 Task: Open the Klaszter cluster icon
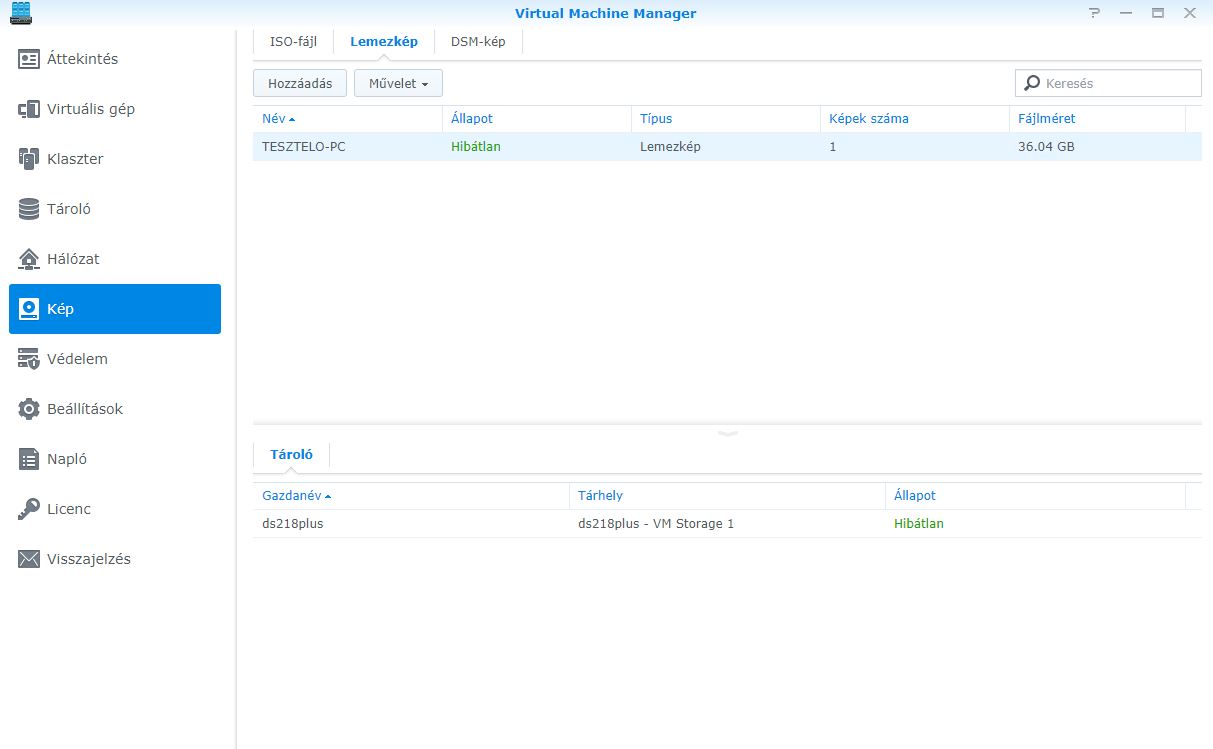(x=29, y=159)
